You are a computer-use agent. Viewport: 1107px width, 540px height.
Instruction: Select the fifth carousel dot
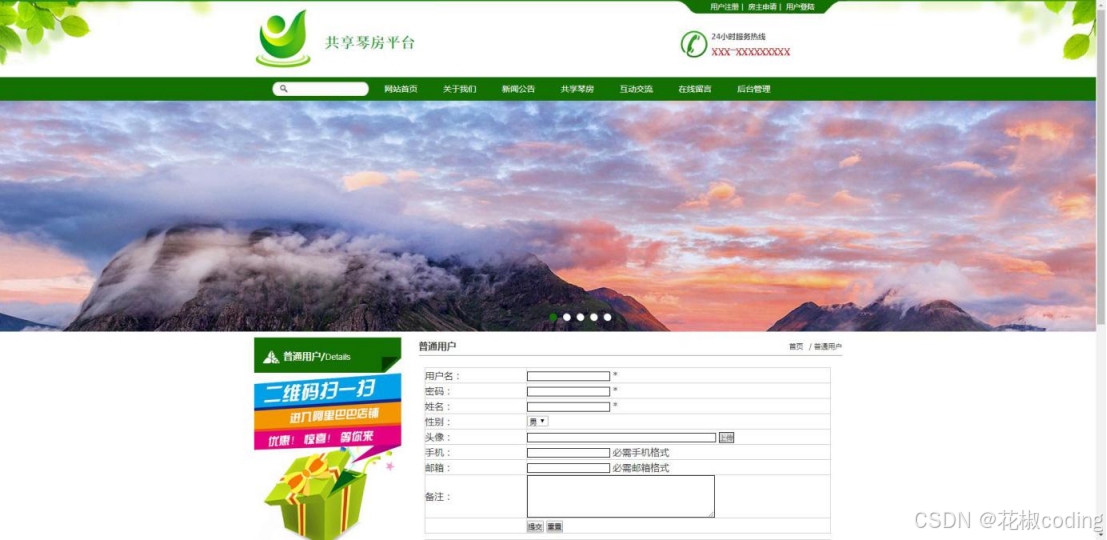607,318
